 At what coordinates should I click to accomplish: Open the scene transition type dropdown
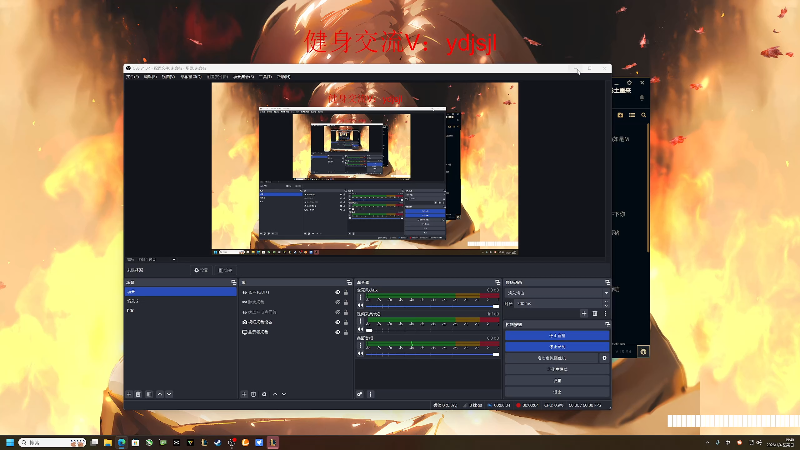557,293
